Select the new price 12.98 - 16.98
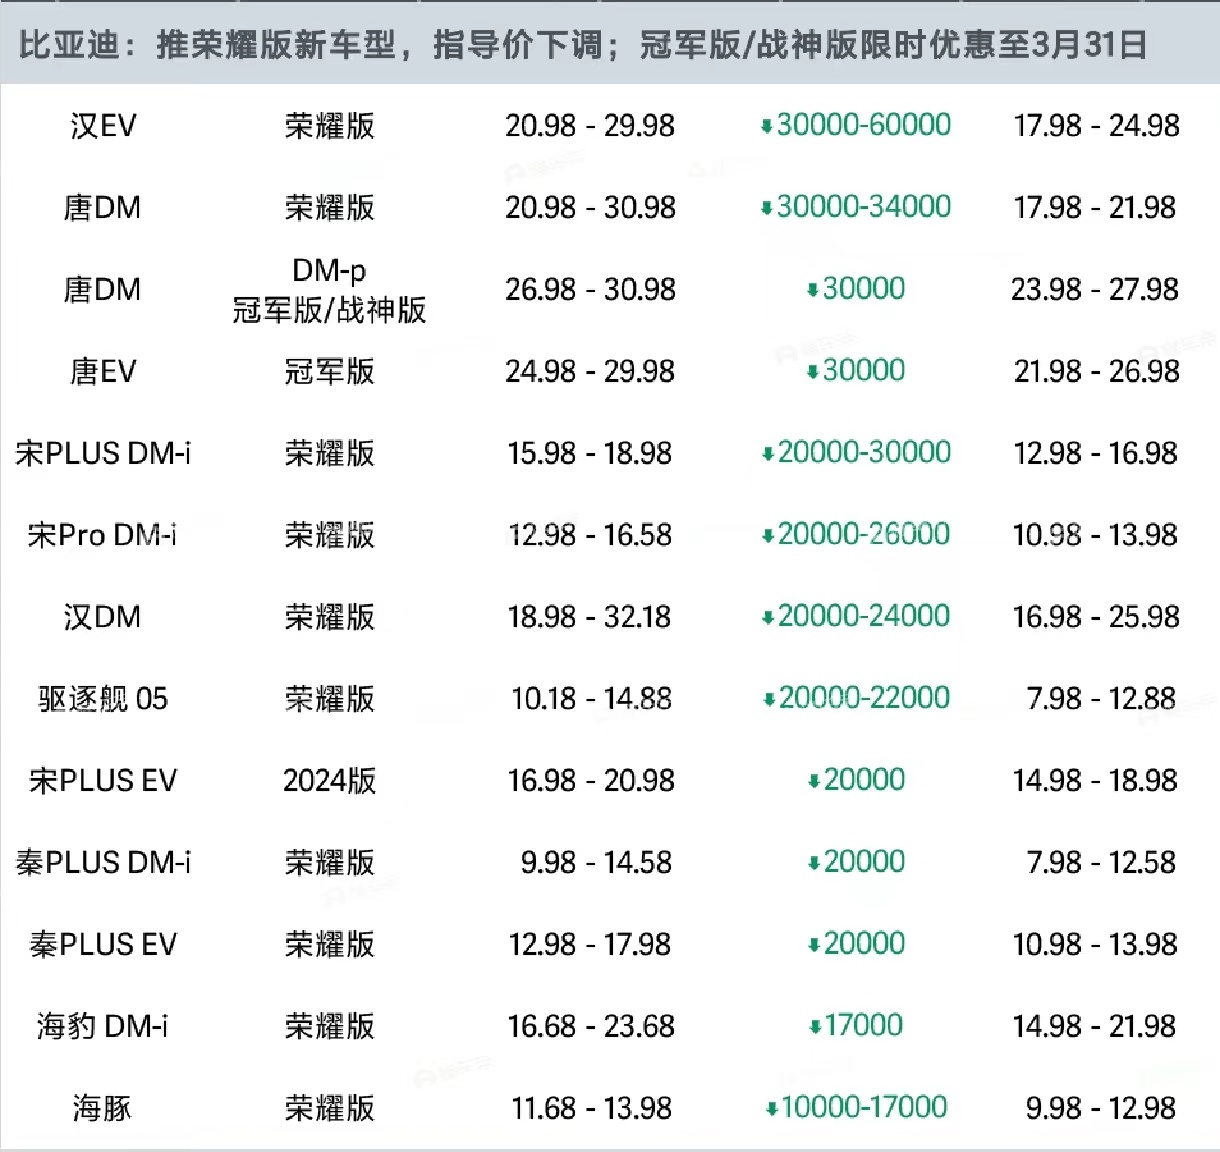 tap(1096, 454)
